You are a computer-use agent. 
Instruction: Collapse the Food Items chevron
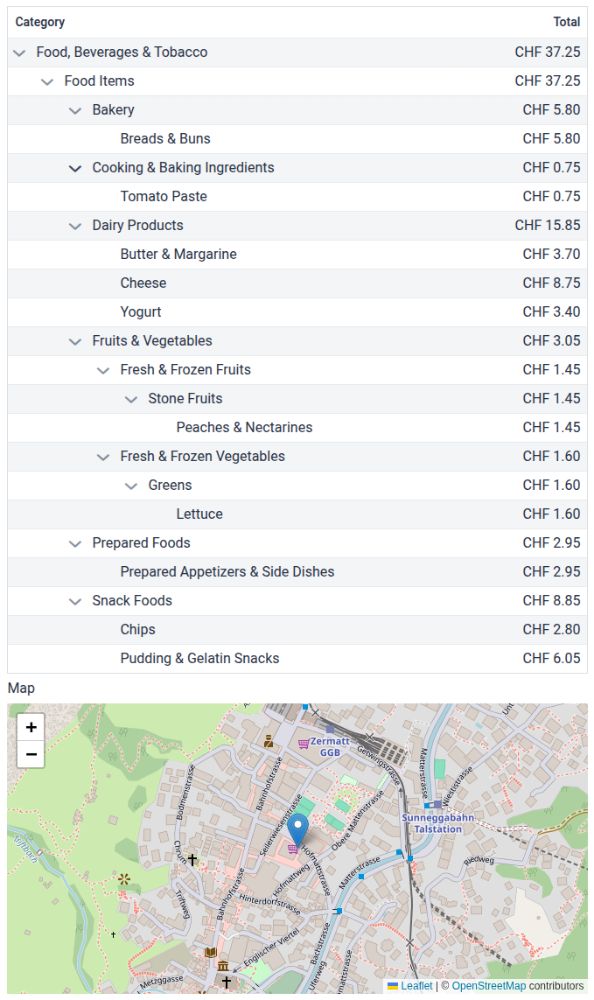point(47,81)
